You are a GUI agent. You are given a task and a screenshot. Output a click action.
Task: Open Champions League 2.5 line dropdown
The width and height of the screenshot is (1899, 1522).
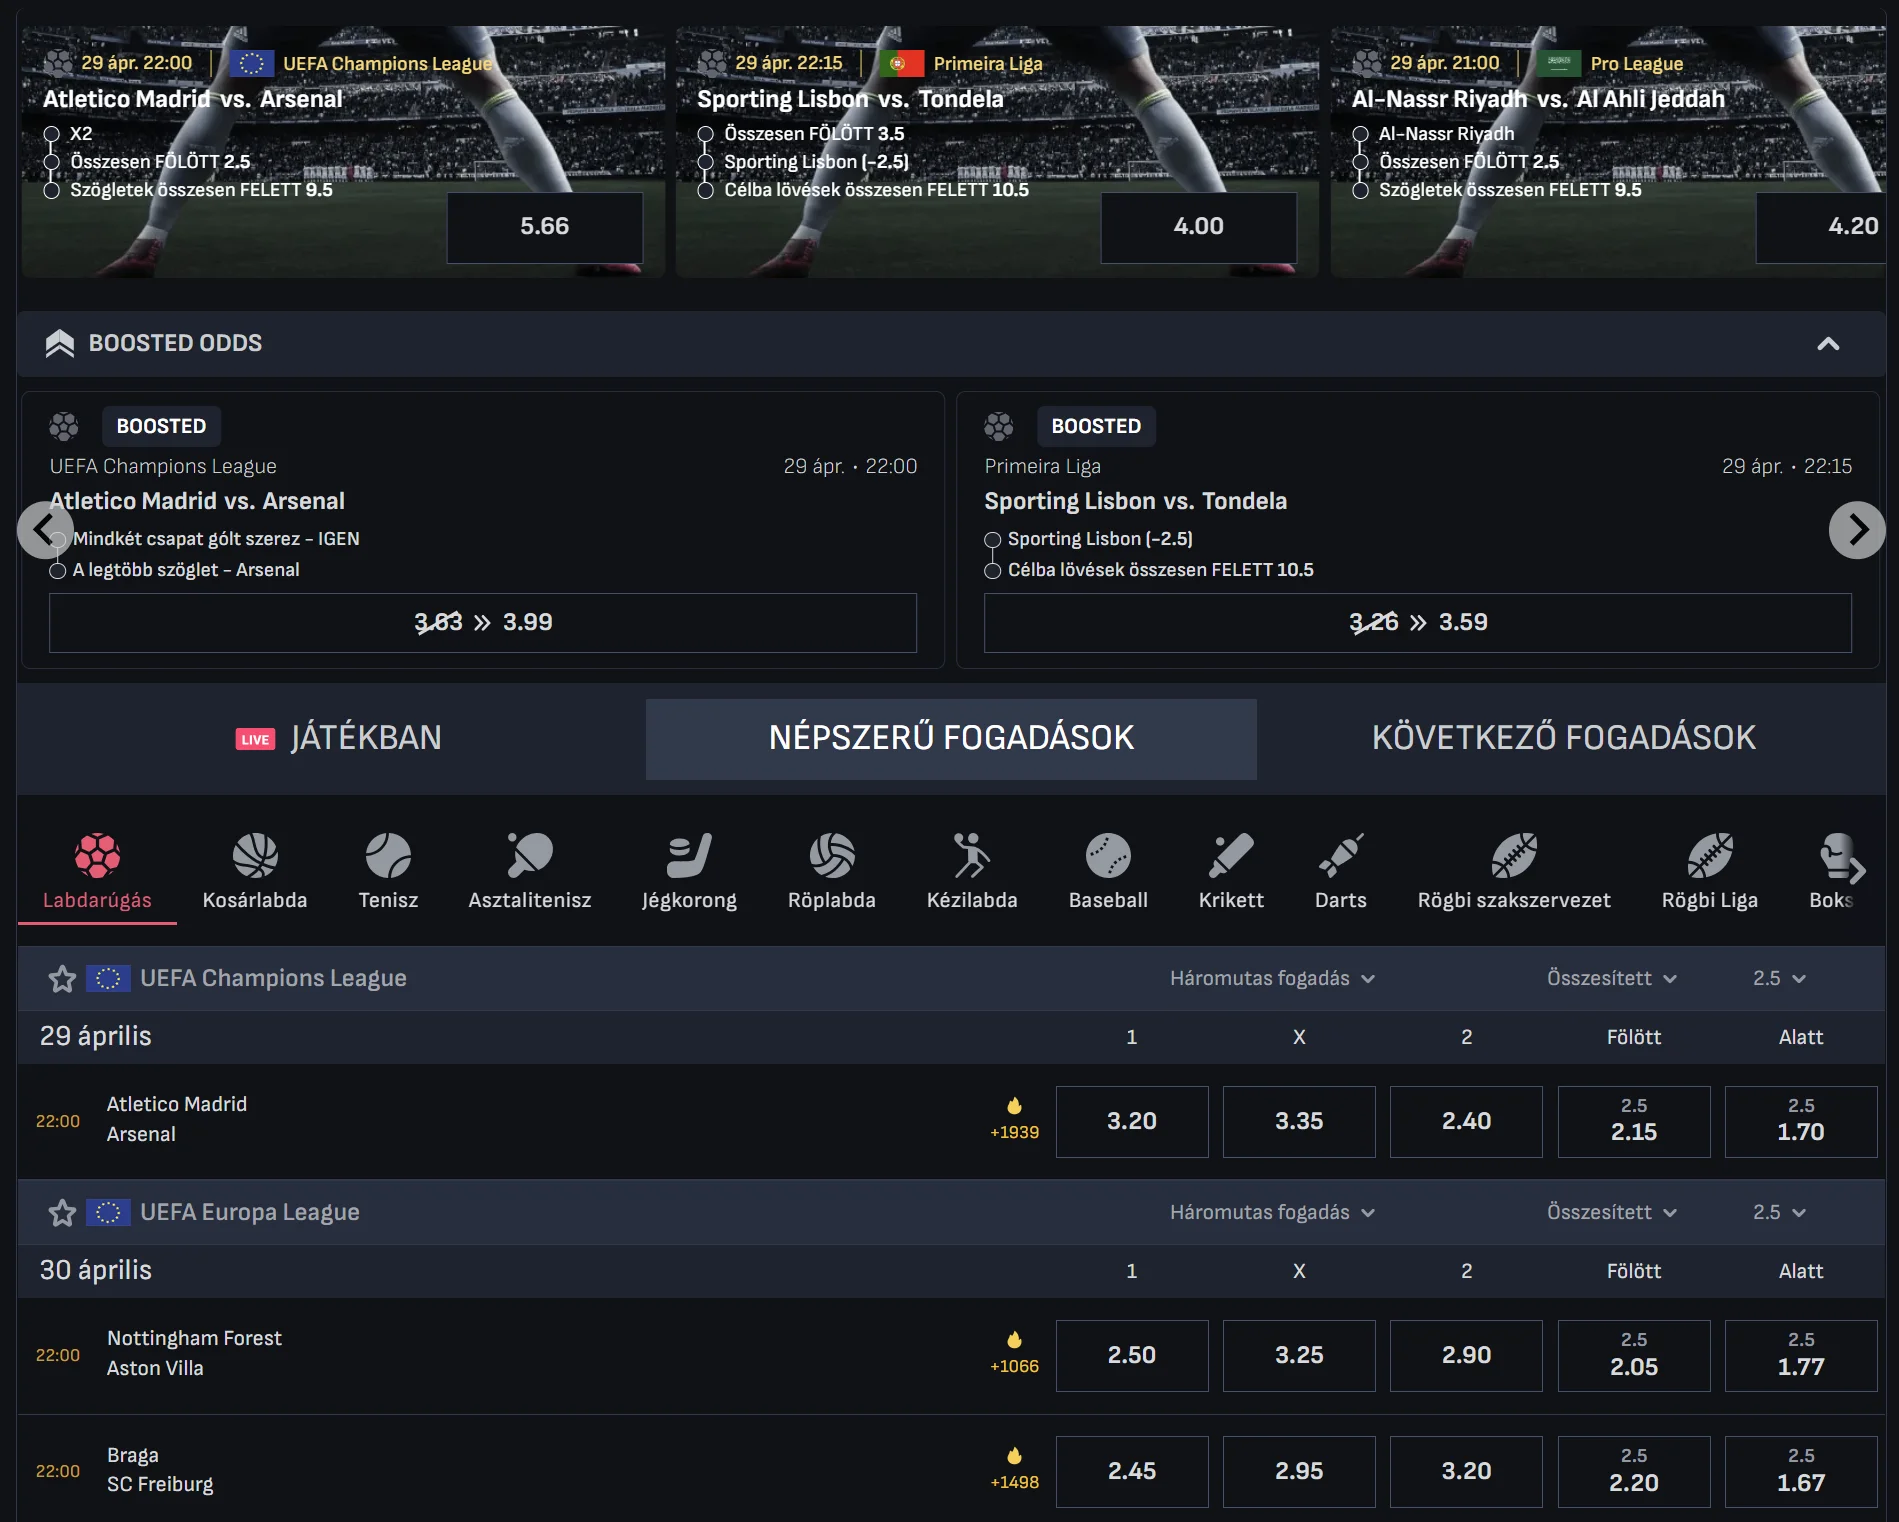pyautogui.click(x=1779, y=978)
